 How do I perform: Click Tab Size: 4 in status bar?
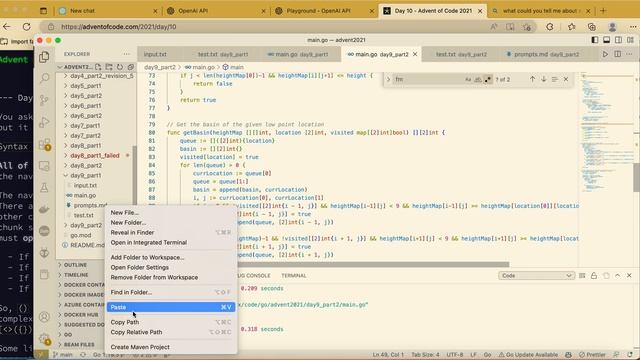pos(425,355)
